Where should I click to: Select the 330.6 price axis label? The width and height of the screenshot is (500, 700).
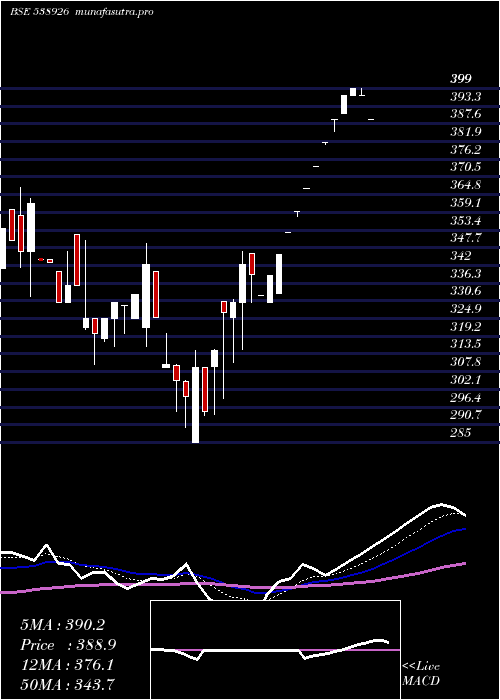click(x=466, y=292)
